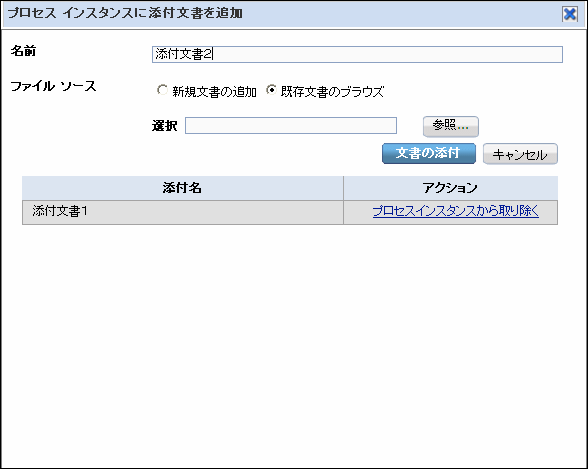Click the キャンセル button
The width and height of the screenshot is (588, 469).
520,154
